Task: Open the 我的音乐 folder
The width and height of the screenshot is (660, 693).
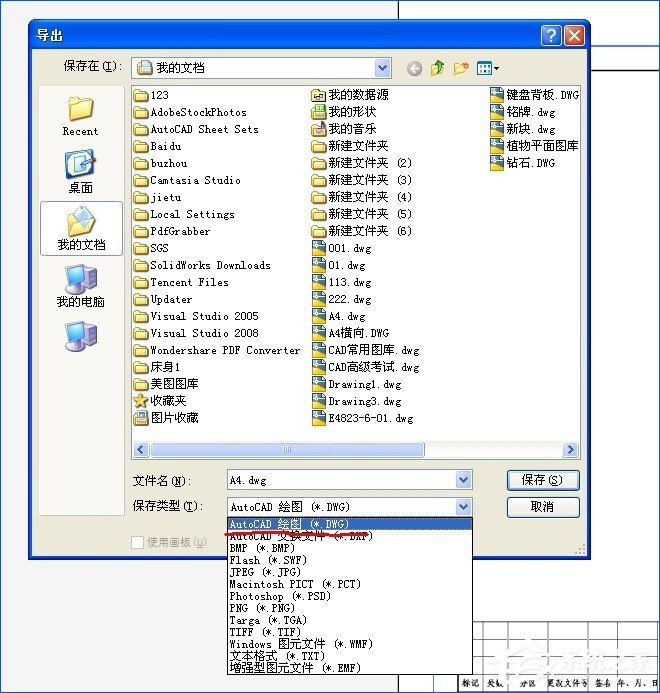Action: click(x=344, y=129)
